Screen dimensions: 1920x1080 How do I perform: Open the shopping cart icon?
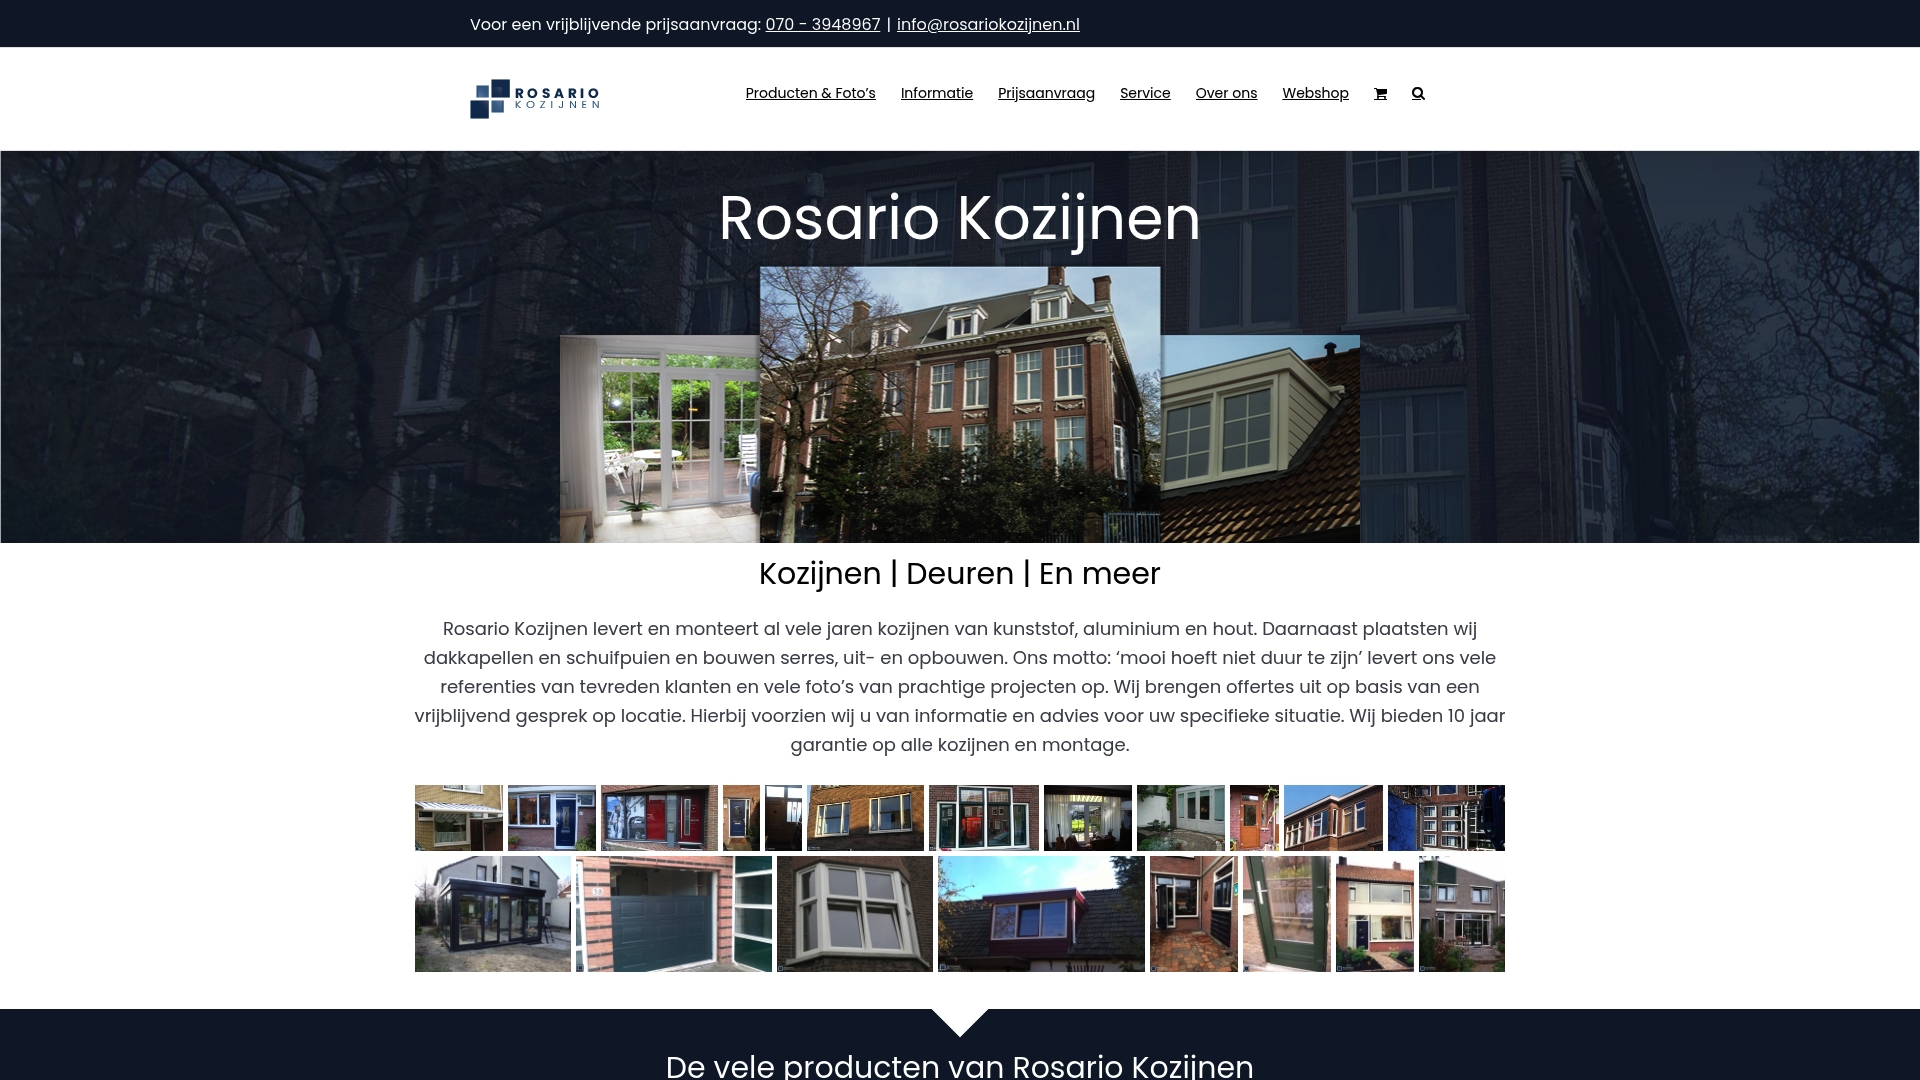[1380, 93]
